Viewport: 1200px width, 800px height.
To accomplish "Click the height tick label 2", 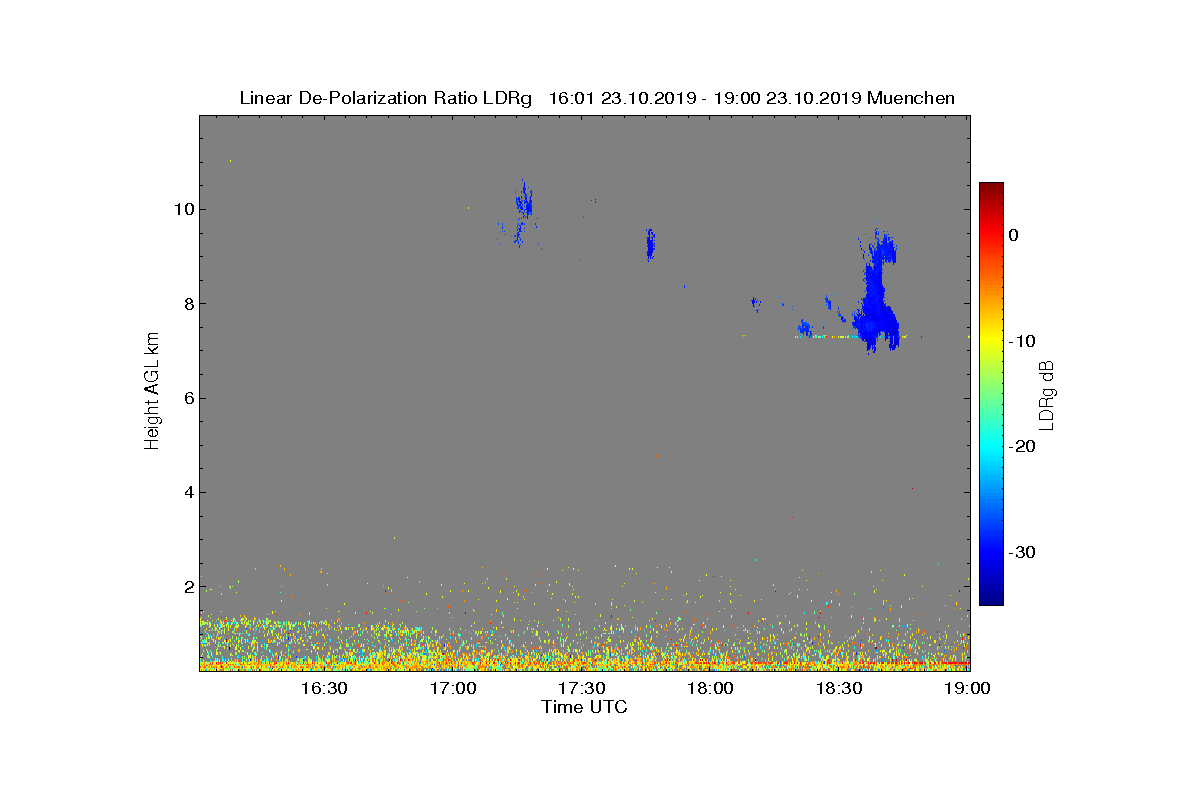I will [x=187, y=587].
